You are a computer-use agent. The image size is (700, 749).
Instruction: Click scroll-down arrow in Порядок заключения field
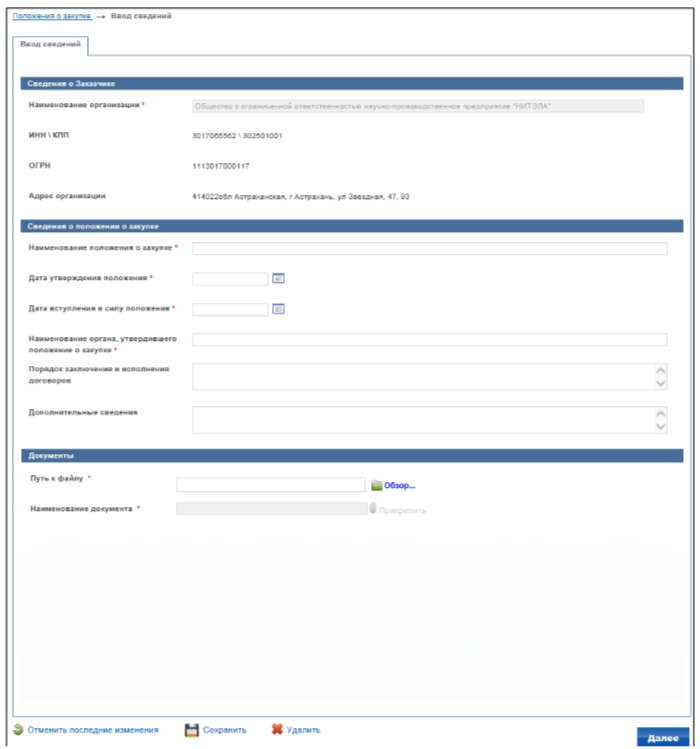coord(660,383)
